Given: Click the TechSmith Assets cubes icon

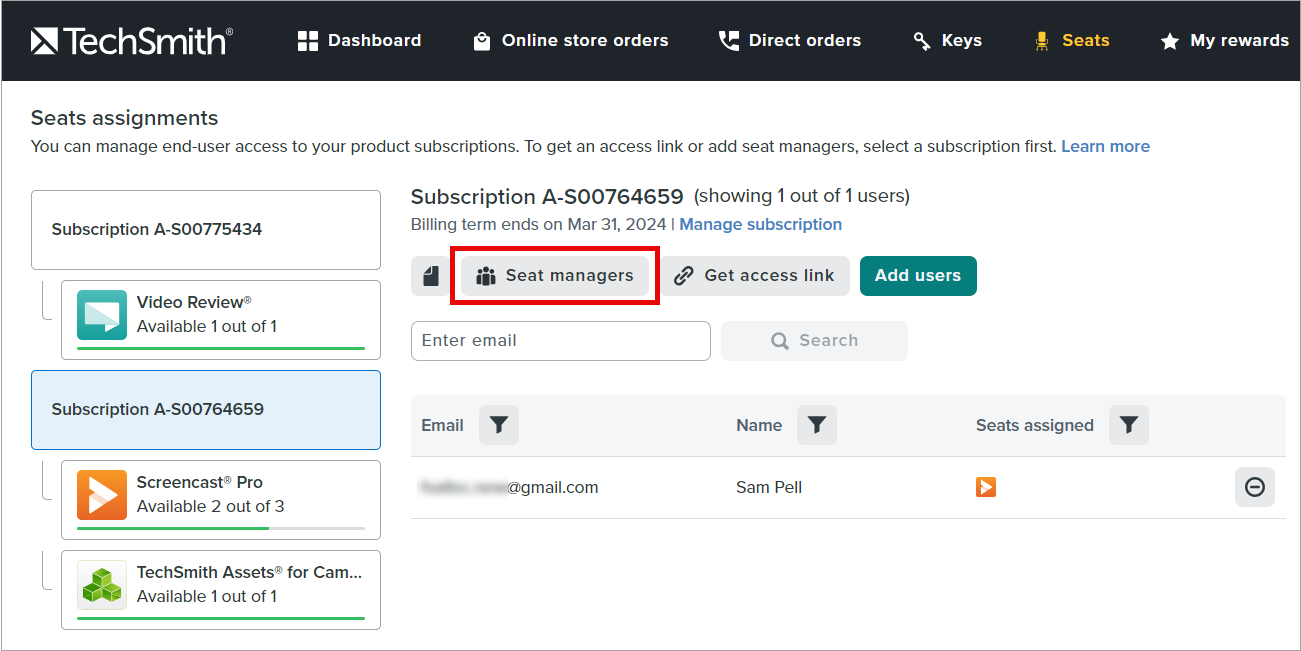Looking at the screenshot, I should [x=102, y=585].
